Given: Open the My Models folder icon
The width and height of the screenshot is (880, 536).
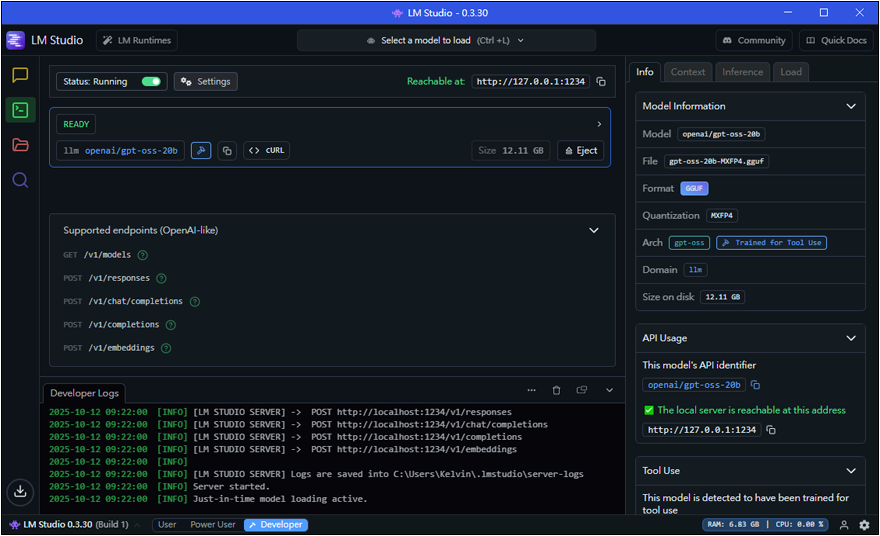Looking at the screenshot, I should 20,145.
